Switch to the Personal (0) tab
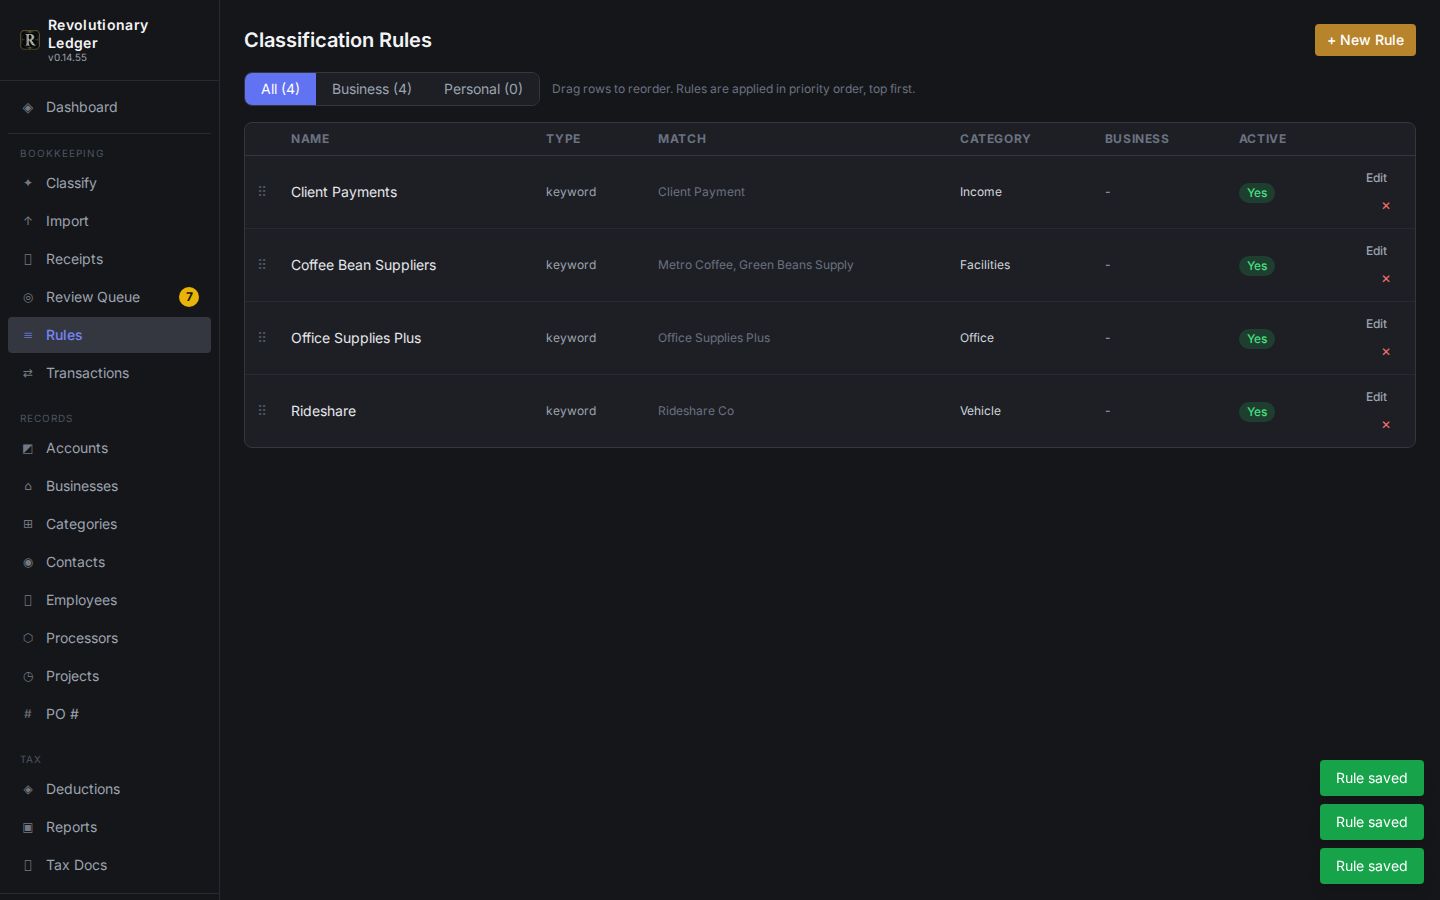 pos(483,89)
